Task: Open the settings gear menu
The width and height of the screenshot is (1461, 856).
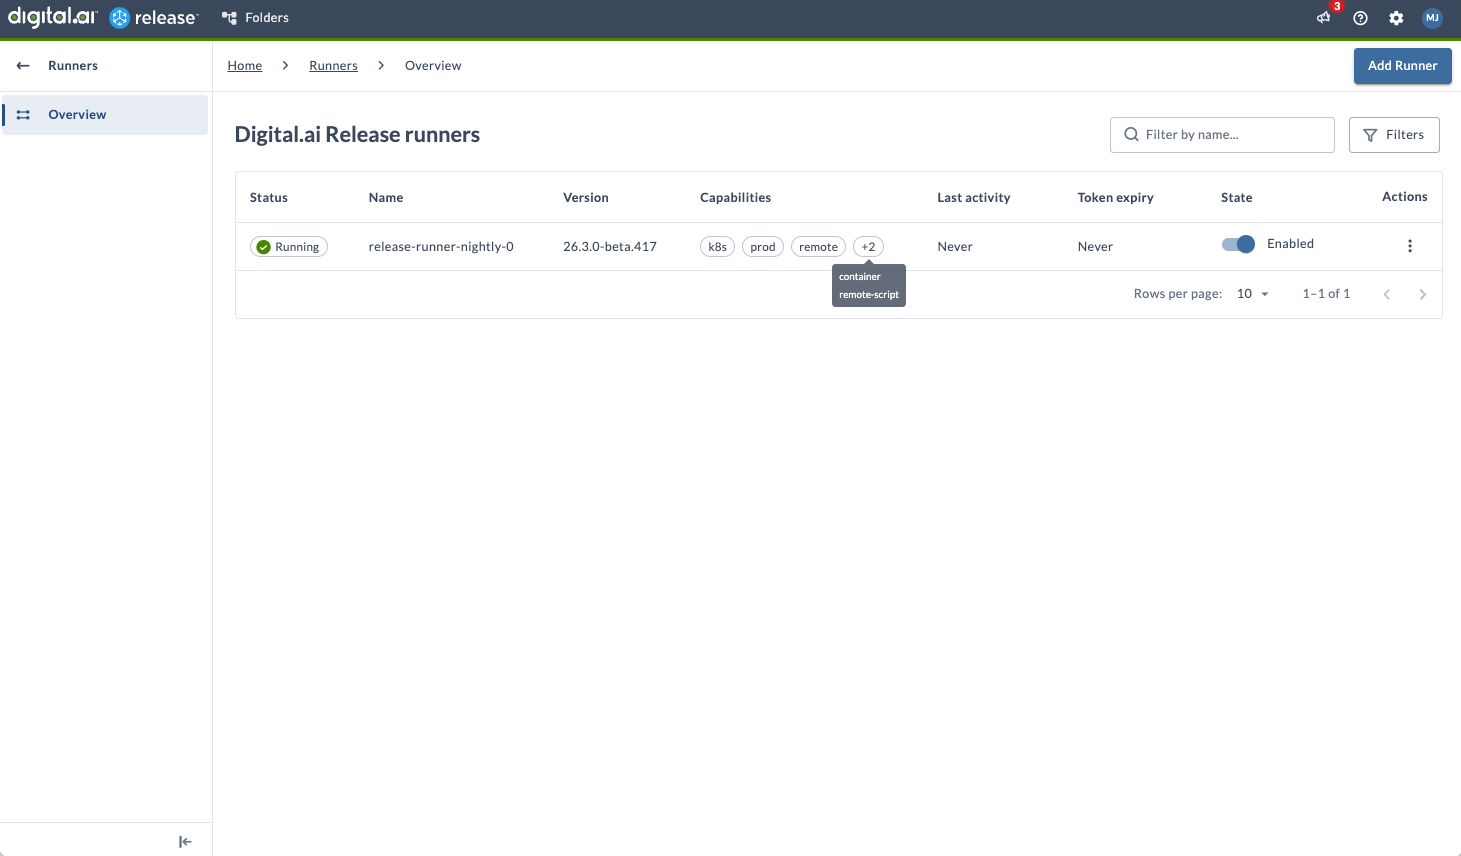Action: (x=1396, y=18)
